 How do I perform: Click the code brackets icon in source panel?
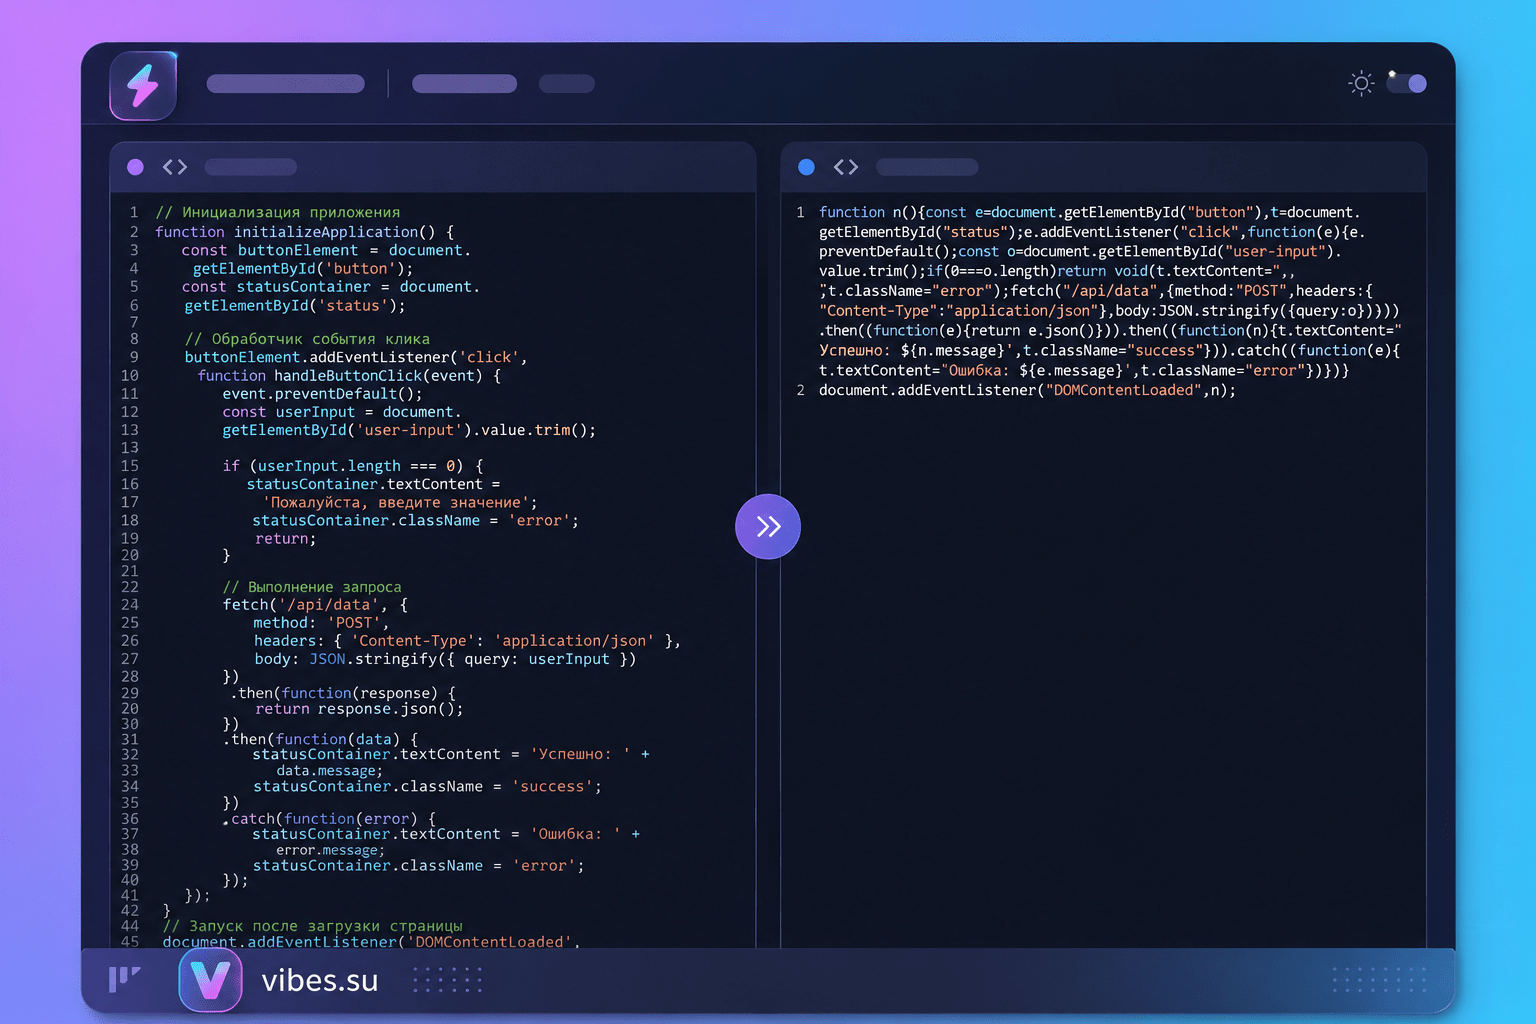(x=175, y=167)
